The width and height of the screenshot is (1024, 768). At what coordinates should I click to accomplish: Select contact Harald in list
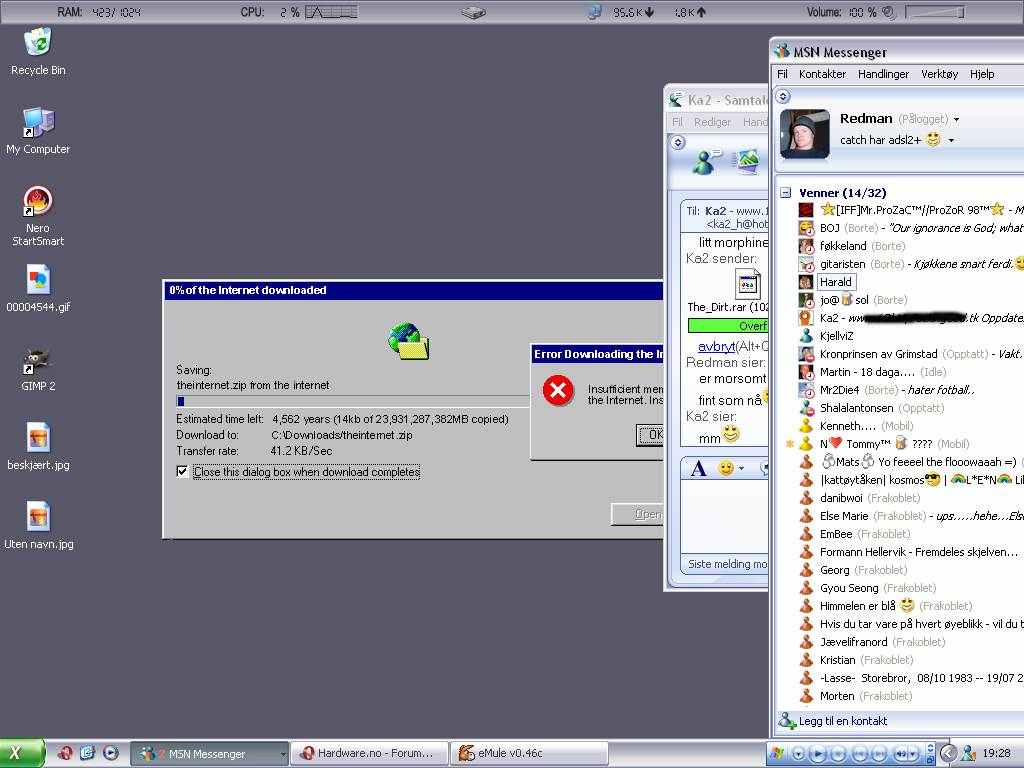point(835,282)
